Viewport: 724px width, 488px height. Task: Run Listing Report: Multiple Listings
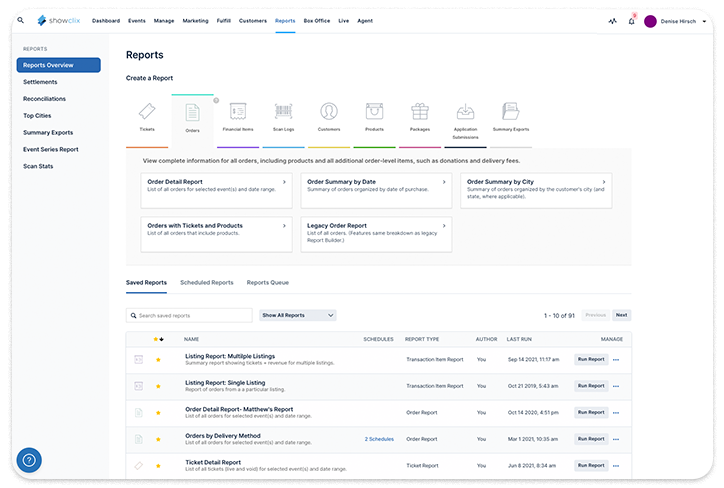[591, 359]
